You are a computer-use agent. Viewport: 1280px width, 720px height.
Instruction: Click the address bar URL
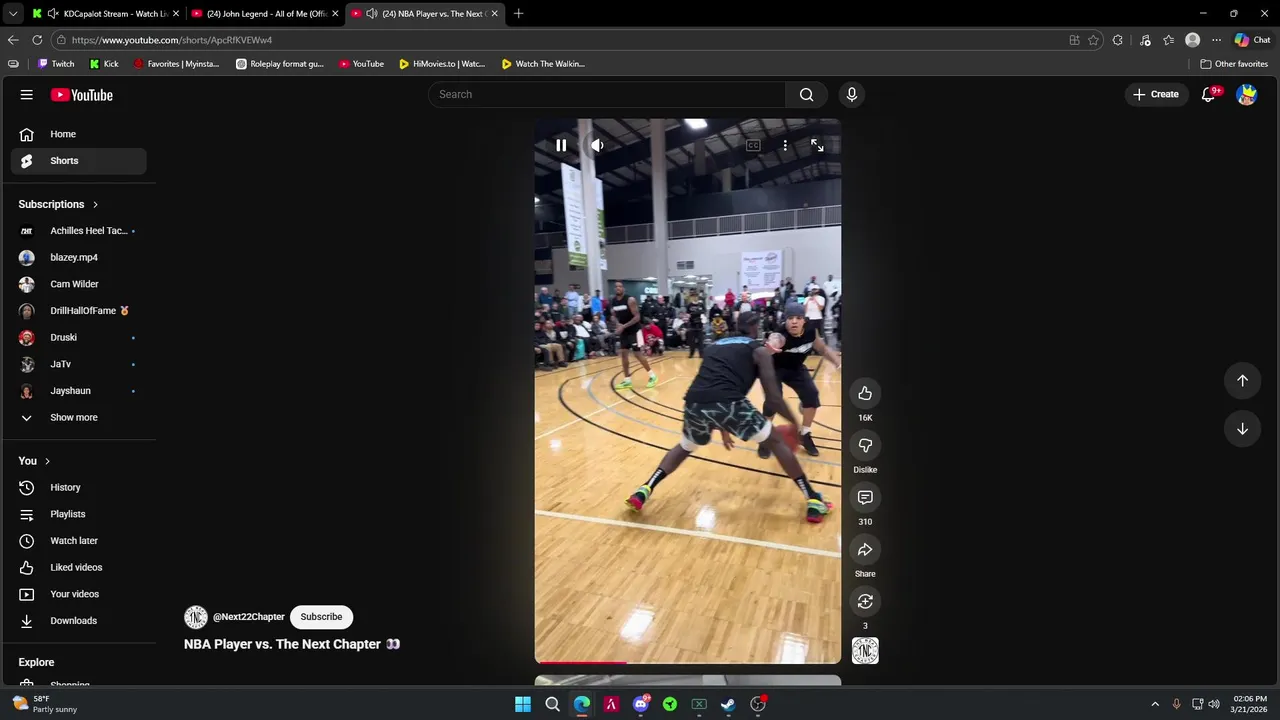coord(172,40)
